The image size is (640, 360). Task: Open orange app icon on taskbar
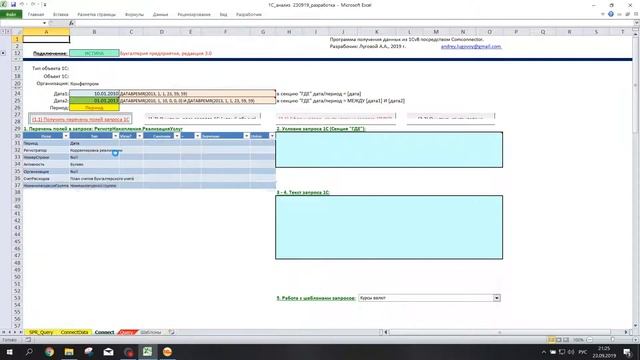[x=167, y=352]
